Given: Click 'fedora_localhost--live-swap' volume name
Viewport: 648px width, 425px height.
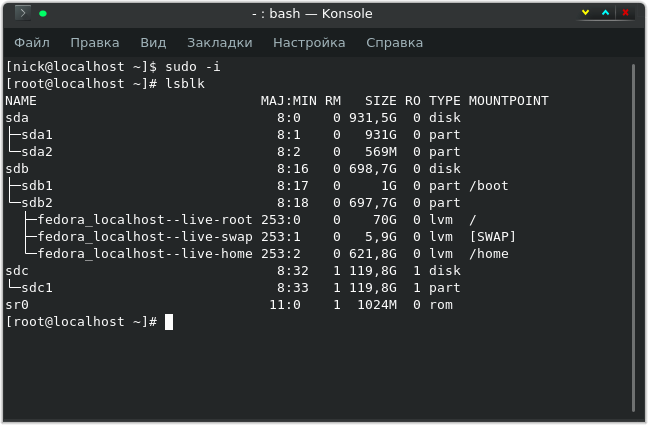Looking at the screenshot, I should tap(145, 236).
